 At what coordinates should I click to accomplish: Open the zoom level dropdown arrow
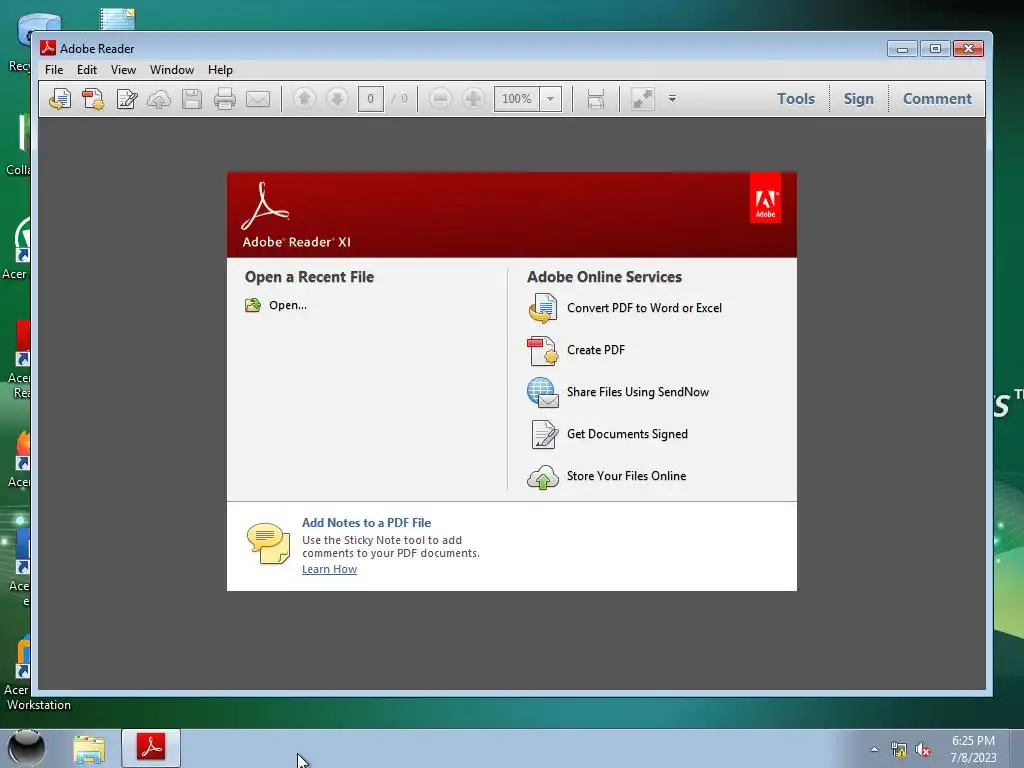tap(551, 99)
